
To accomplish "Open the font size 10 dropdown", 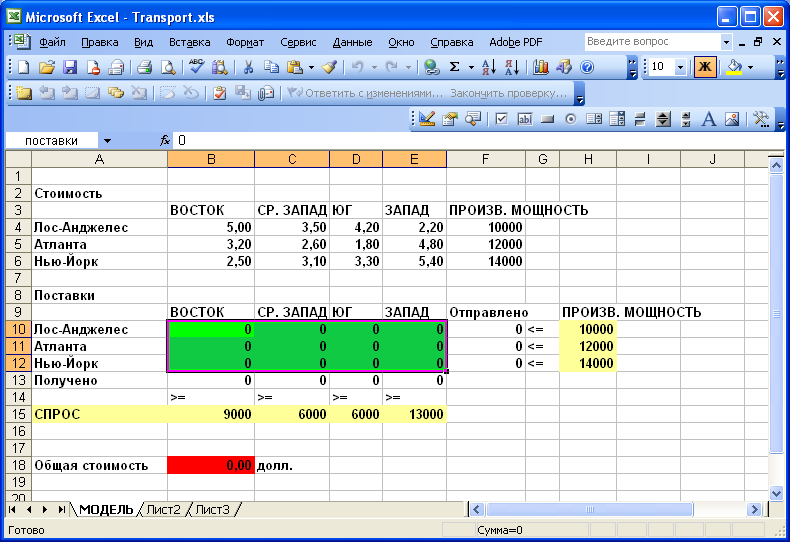I will pos(680,67).
